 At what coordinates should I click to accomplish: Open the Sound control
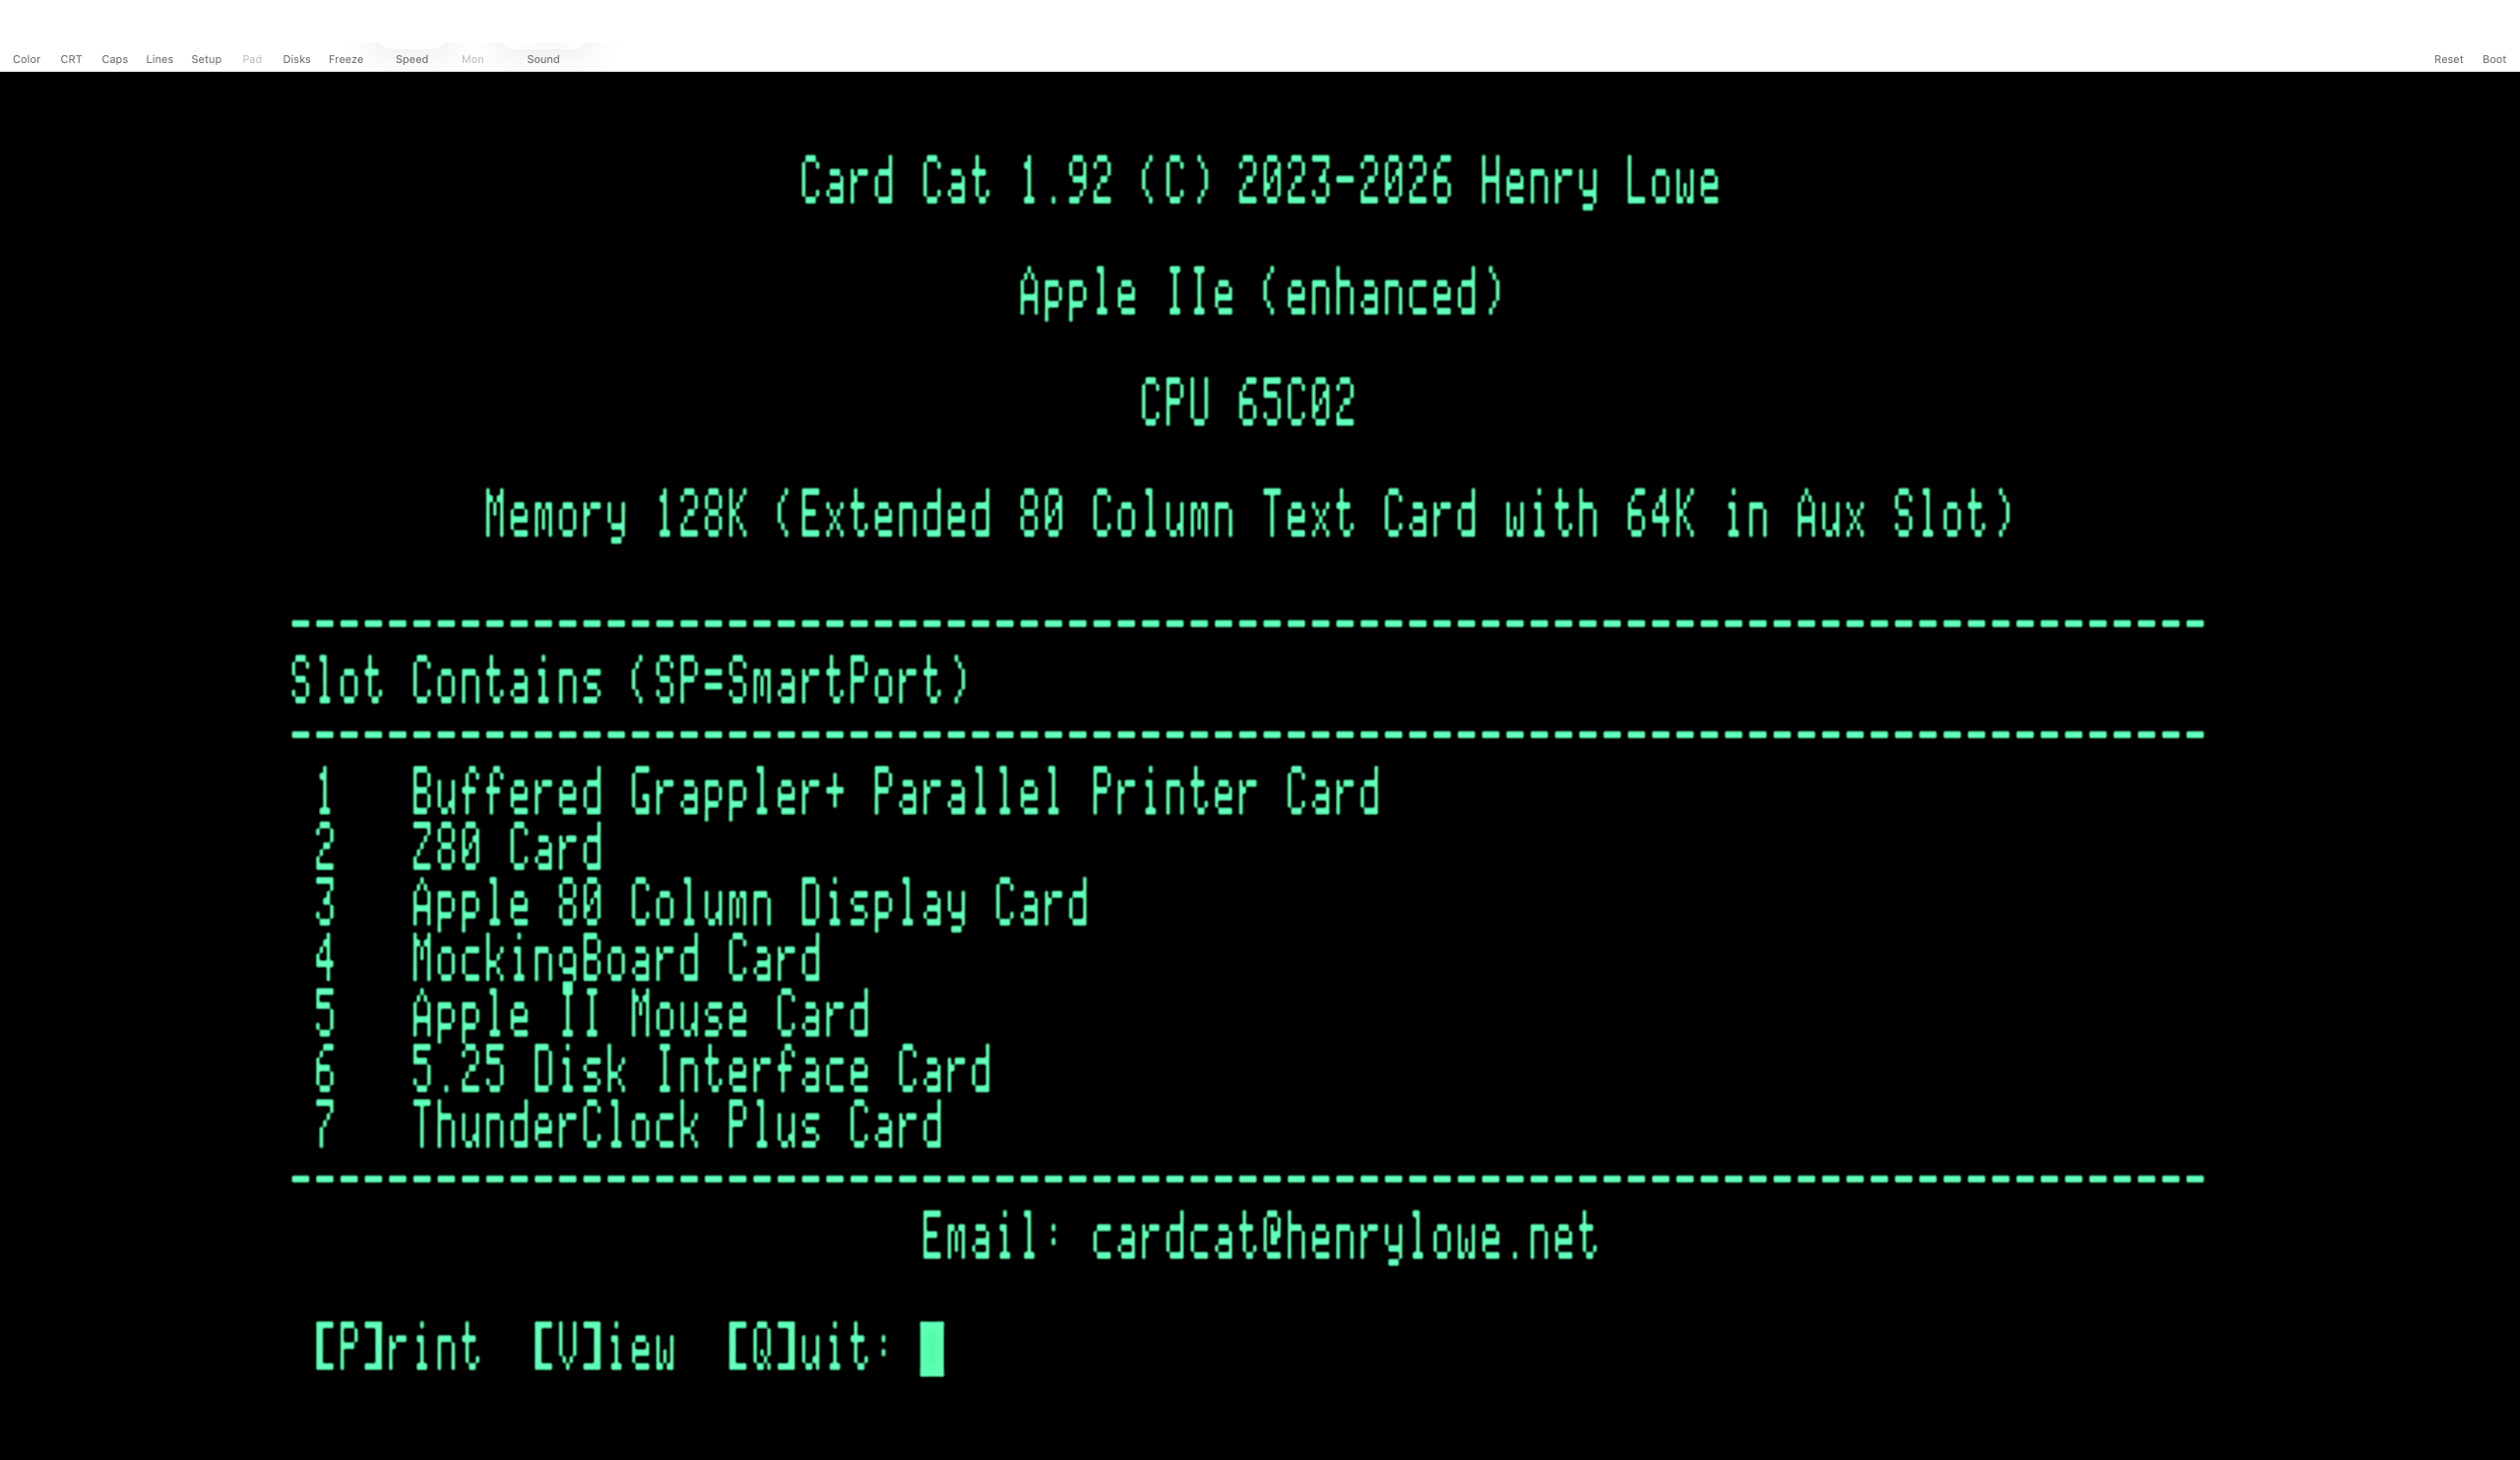pos(543,59)
